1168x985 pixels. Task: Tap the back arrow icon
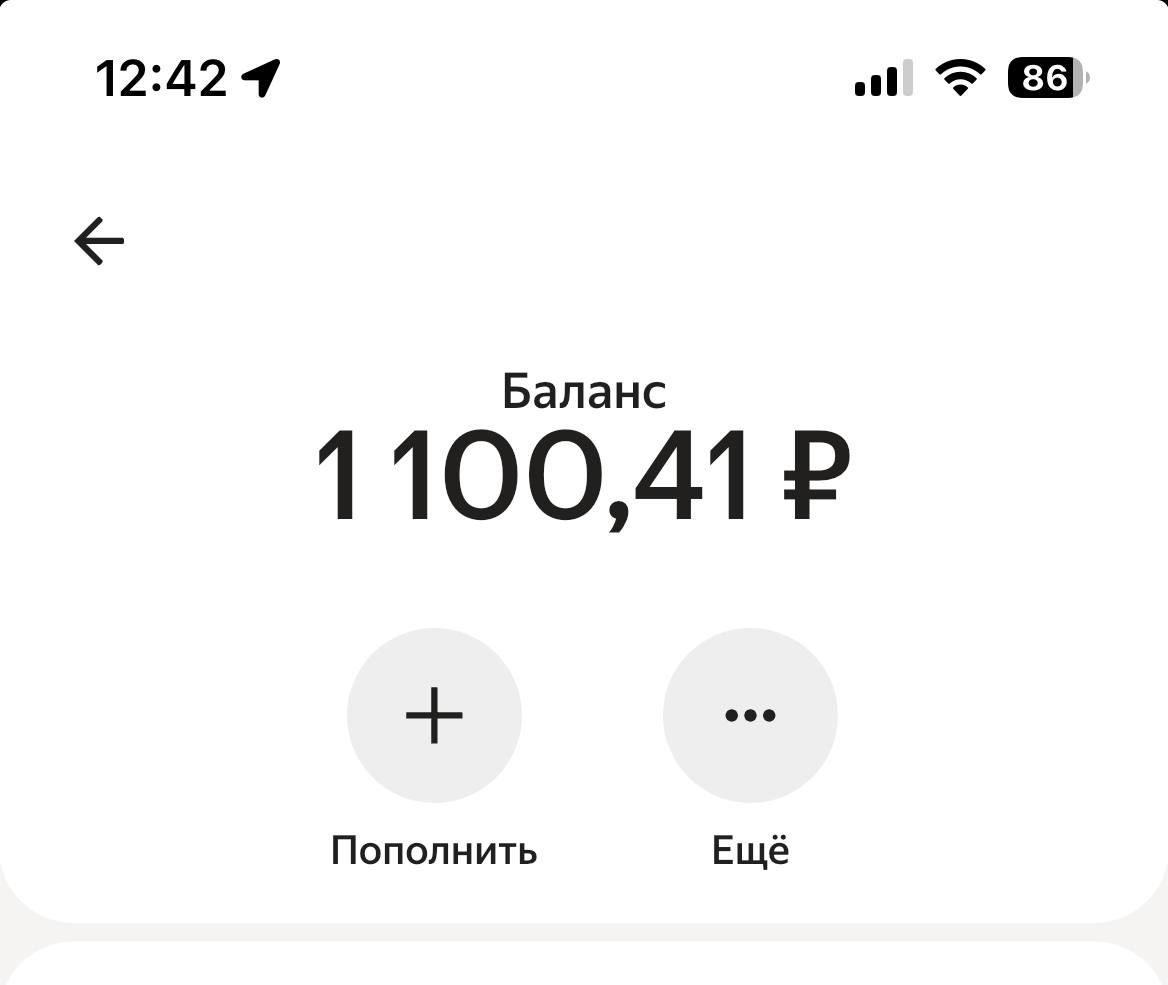(99, 241)
